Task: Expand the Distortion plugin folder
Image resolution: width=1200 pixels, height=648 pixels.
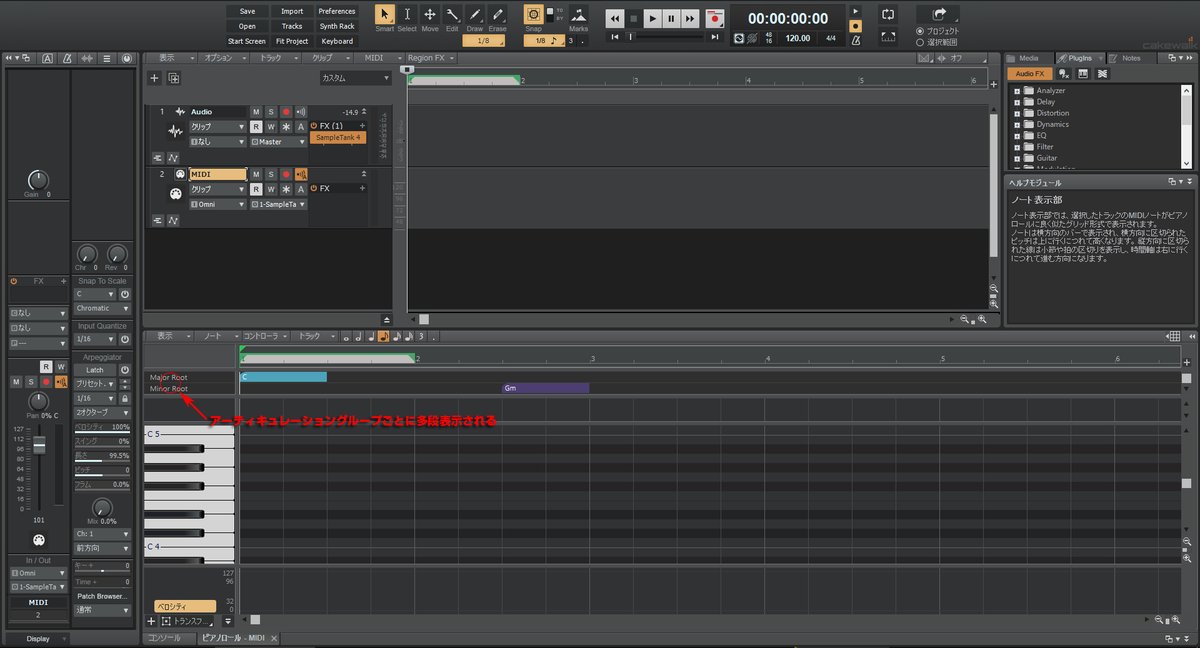Action: (1017, 113)
